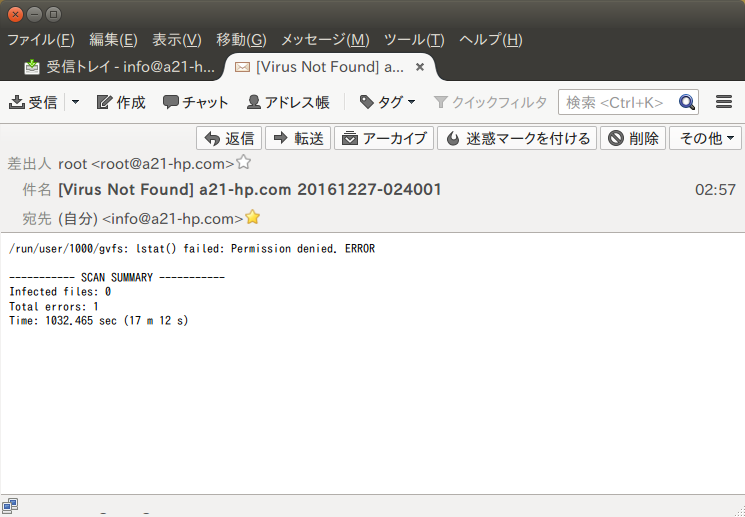Expand the 受信 dropdown arrow
The width and height of the screenshot is (745, 517).
click(75, 102)
